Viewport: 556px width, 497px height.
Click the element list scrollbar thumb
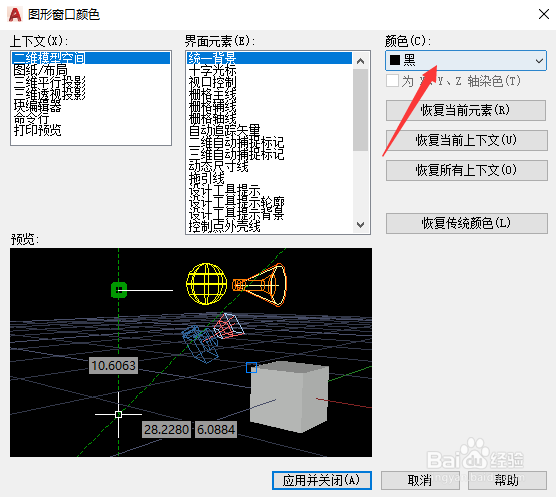[x=361, y=110]
